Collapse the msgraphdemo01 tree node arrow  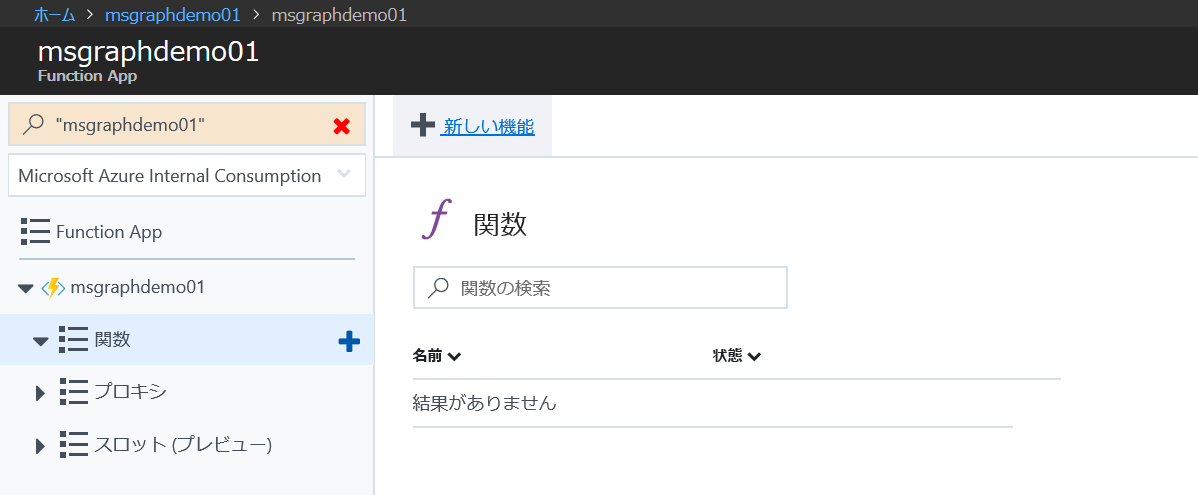click(x=26, y=289)
